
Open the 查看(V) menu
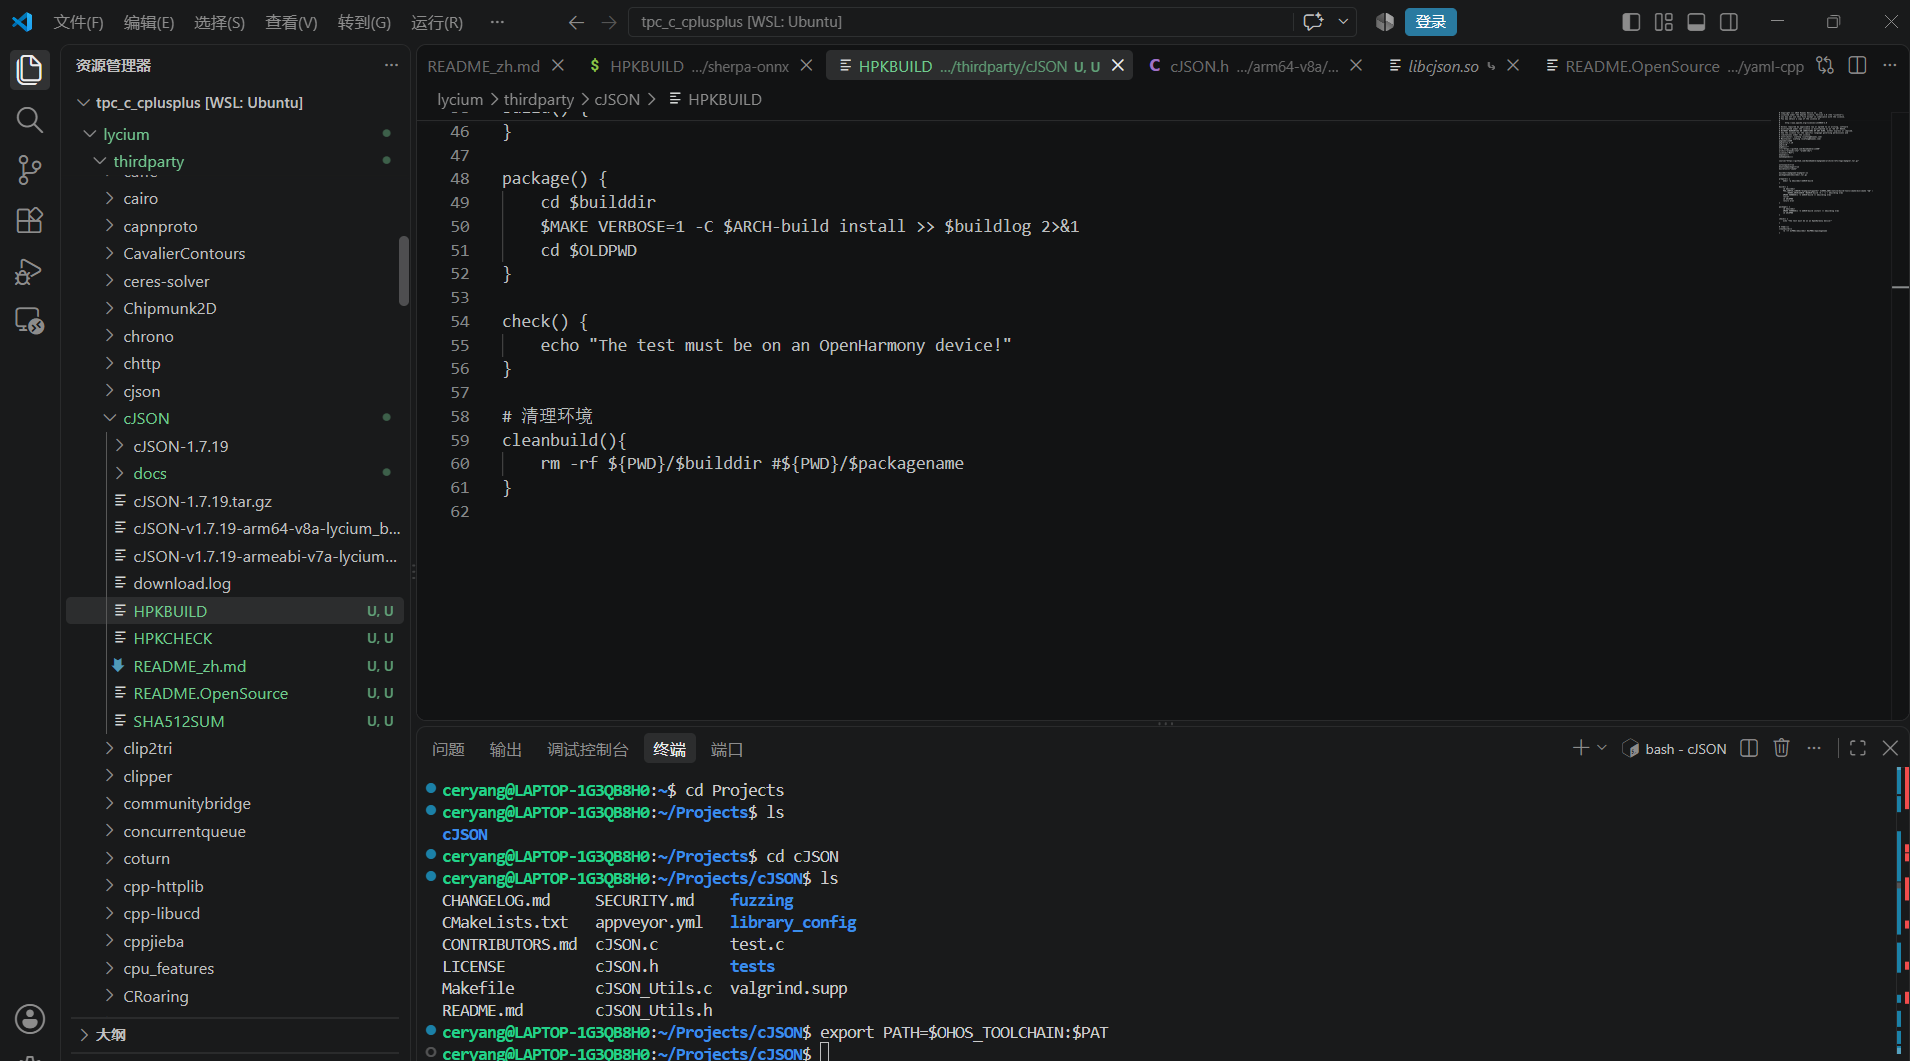(x=291, y=22)
